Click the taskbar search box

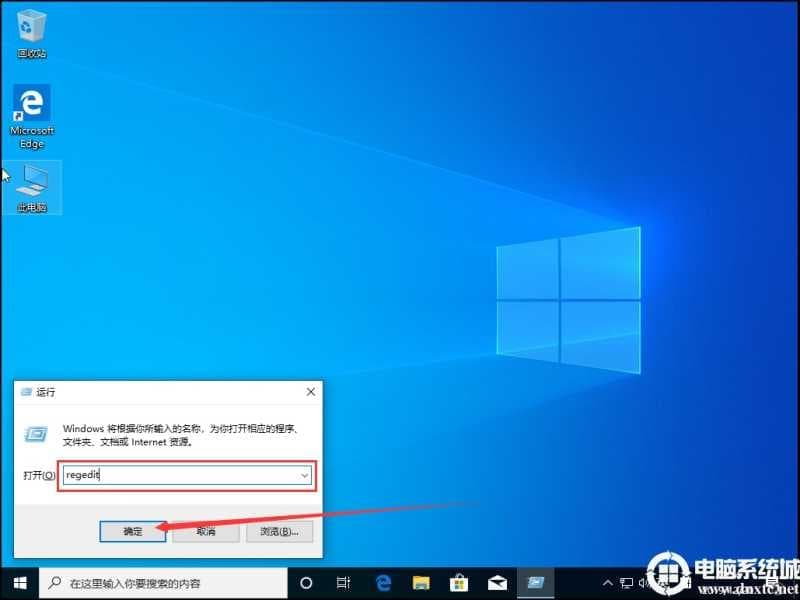click(164, 583)
